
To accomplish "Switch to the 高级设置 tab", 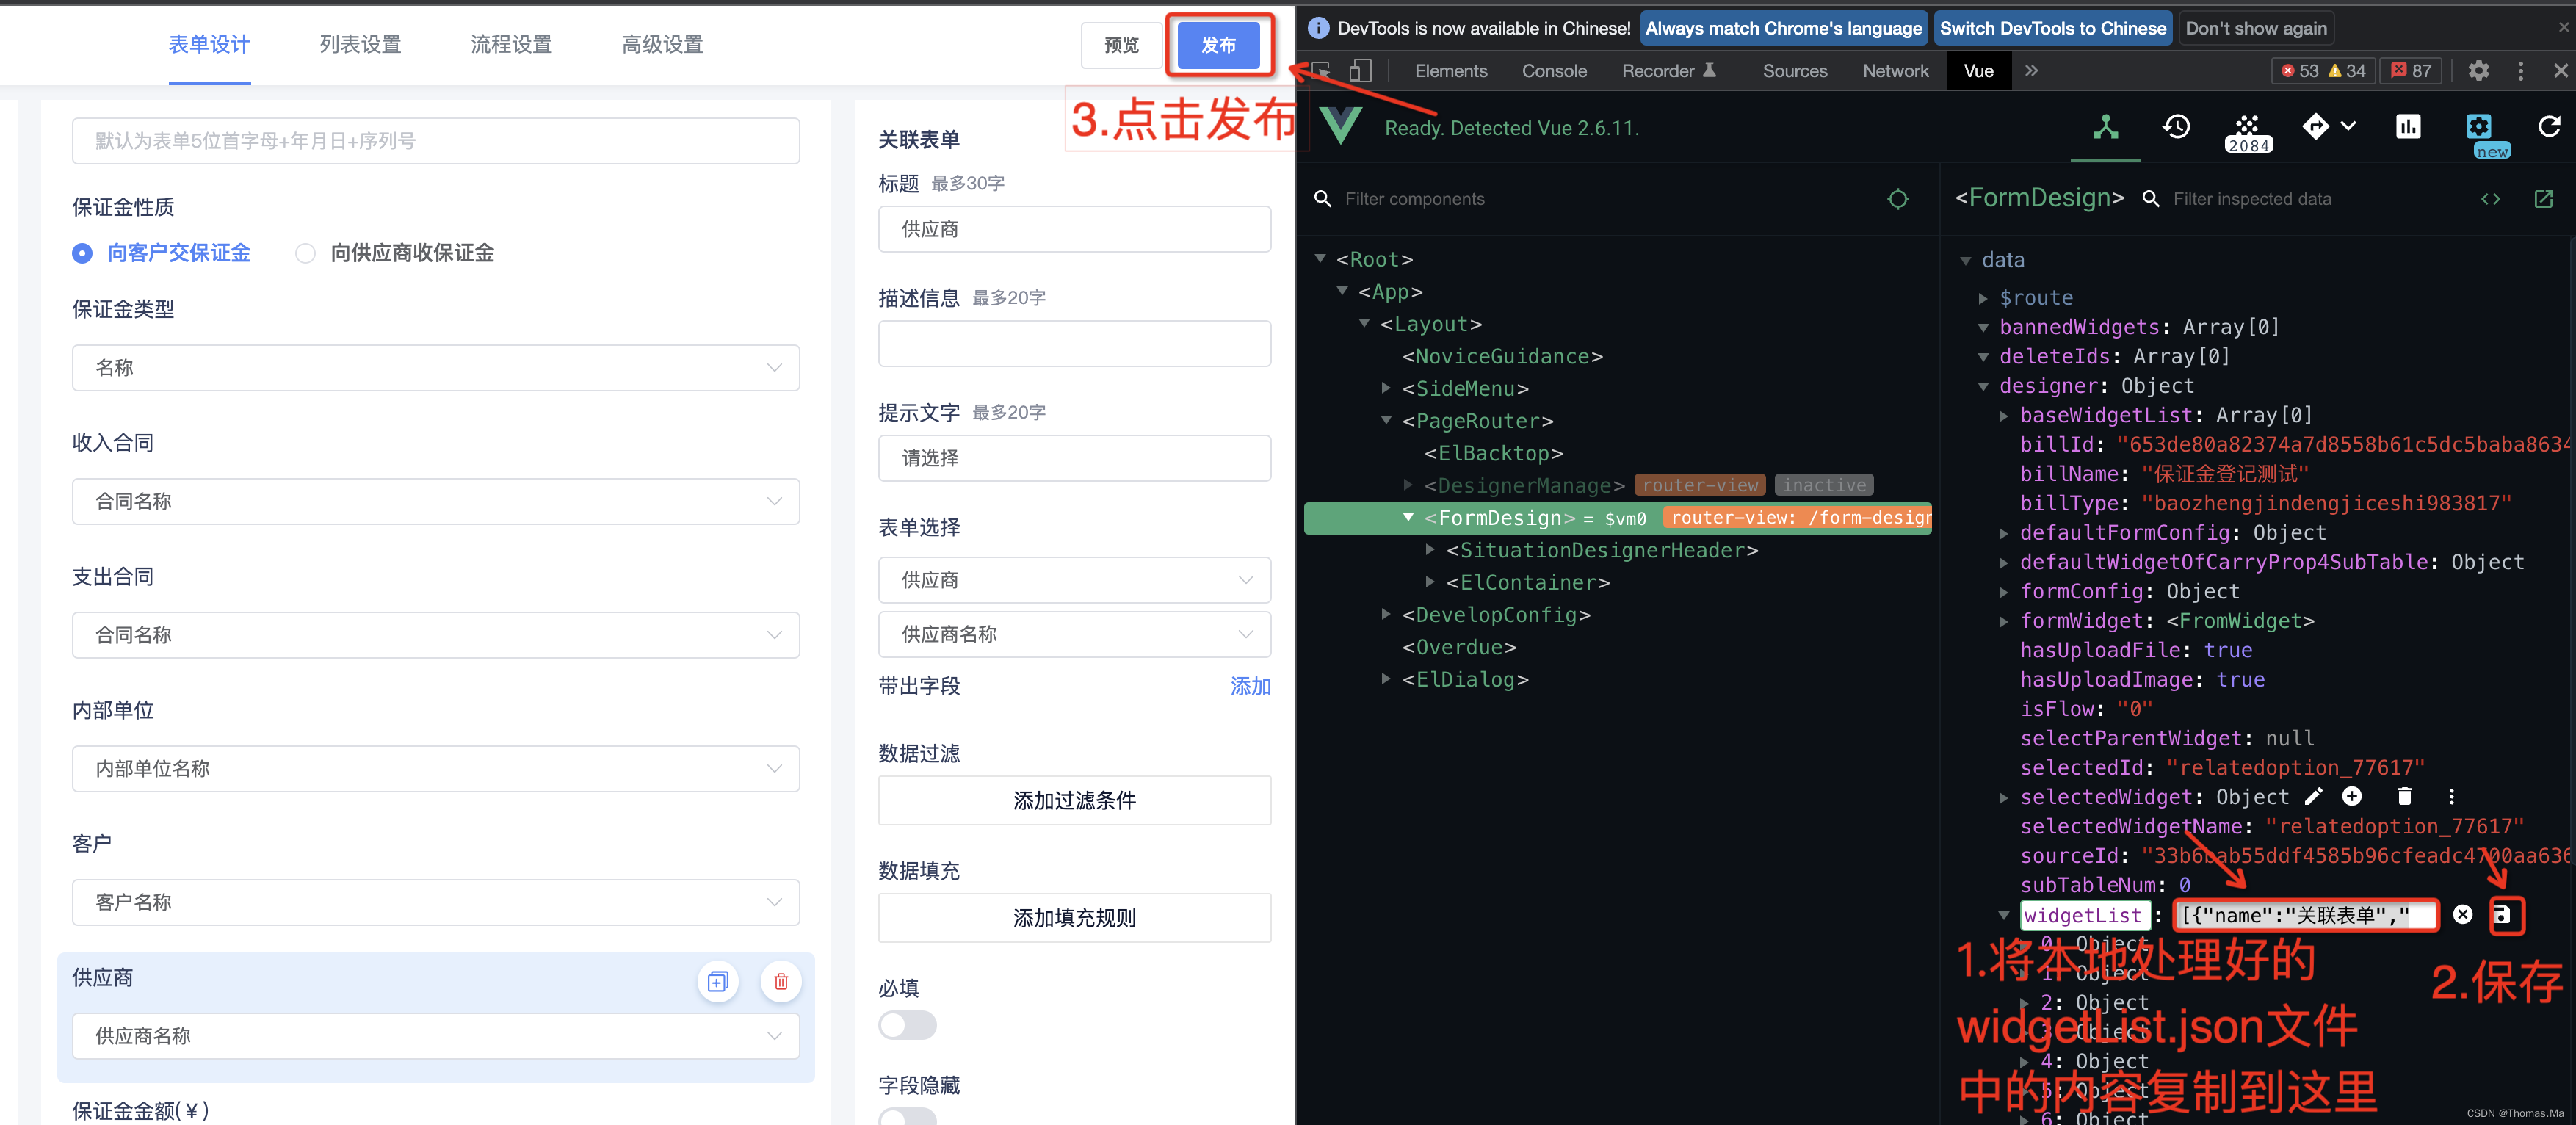I will point(662,44).
